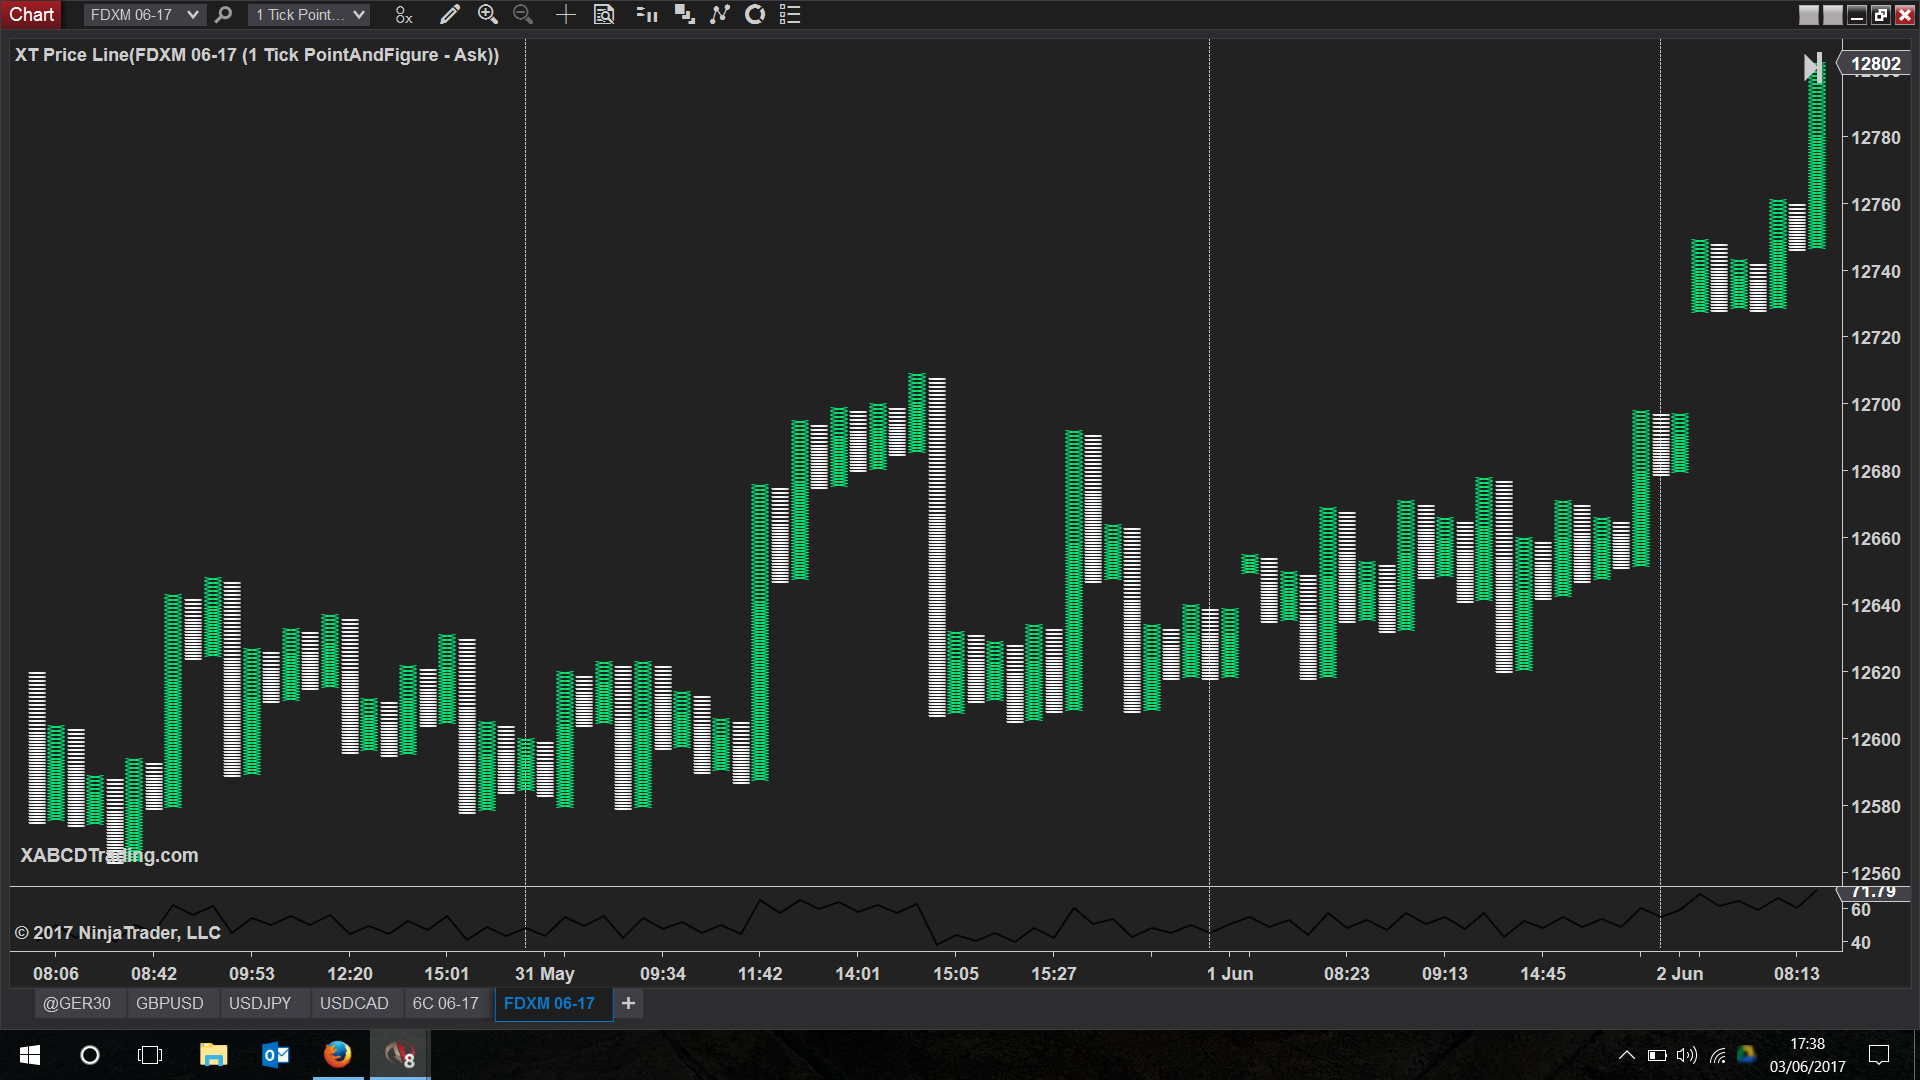The image size is (1920, 1080).
Task: Click the instrument search magnifier icon
Action: click(x=224, y=15)
